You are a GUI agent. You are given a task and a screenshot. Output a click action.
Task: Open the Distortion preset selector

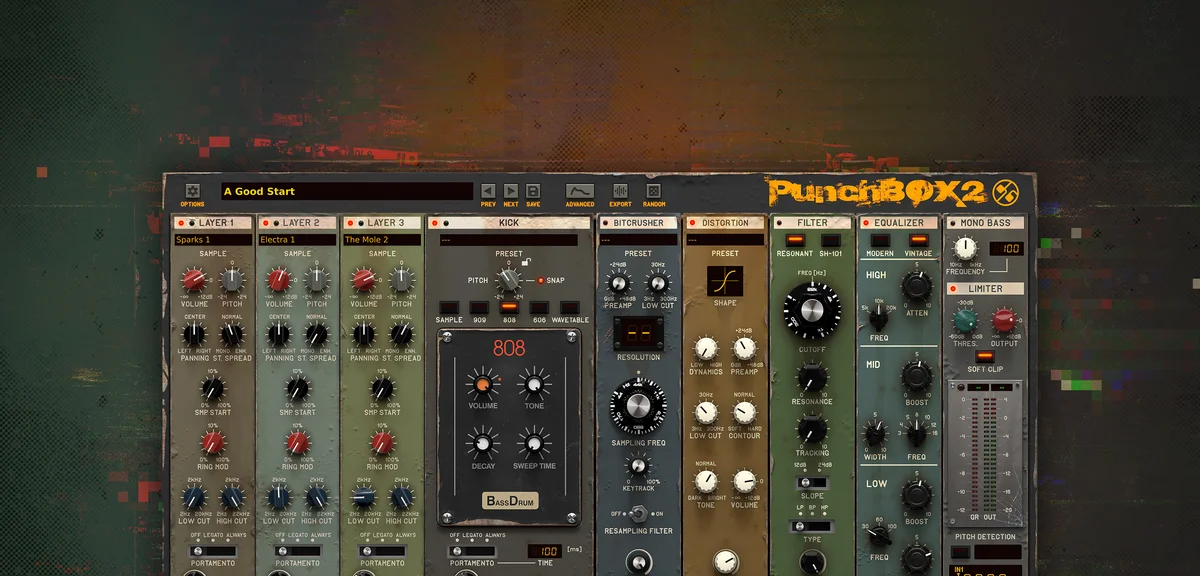(x=725, y=240)
